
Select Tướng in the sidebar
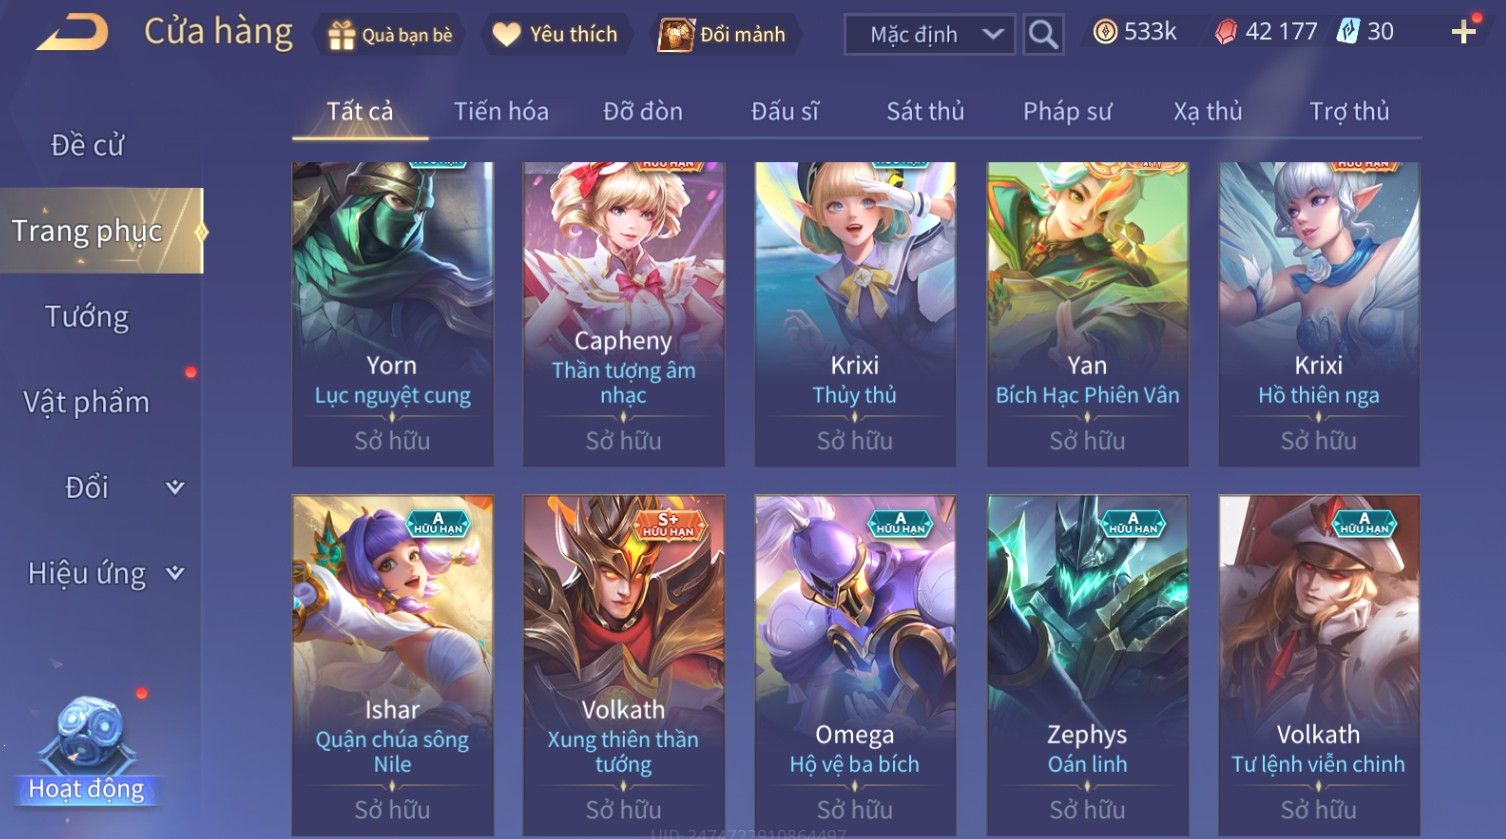87,317
